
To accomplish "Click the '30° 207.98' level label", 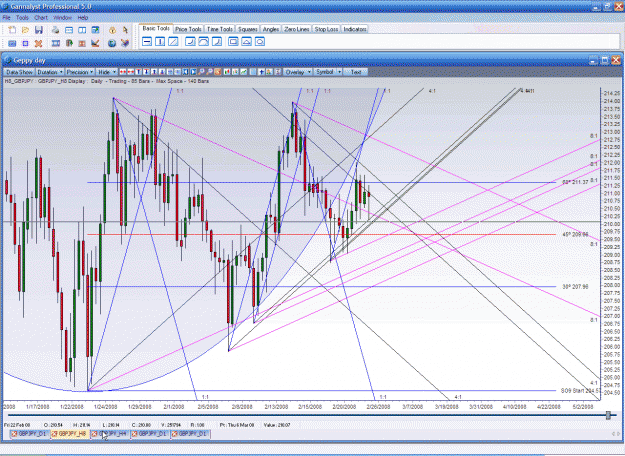I will coord(575,287).
